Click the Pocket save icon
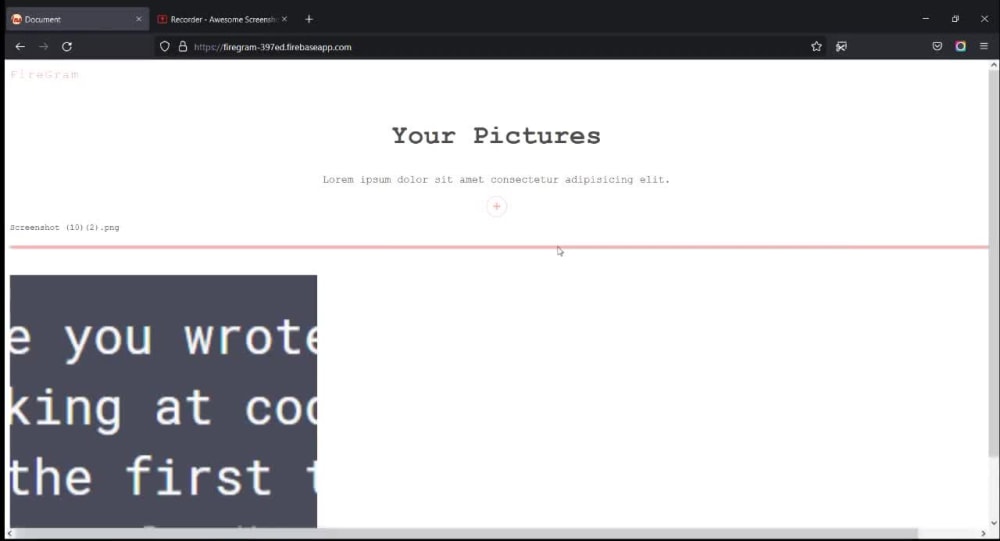 937,47
